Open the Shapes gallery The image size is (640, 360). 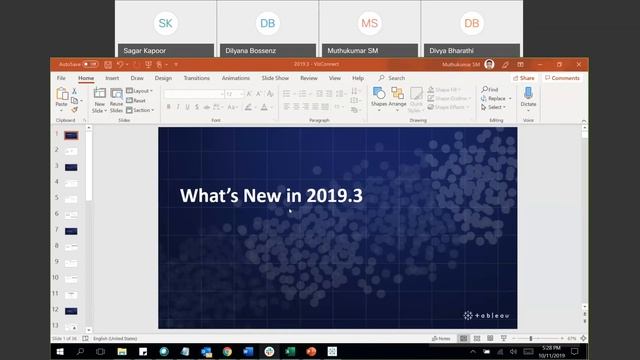379,99
